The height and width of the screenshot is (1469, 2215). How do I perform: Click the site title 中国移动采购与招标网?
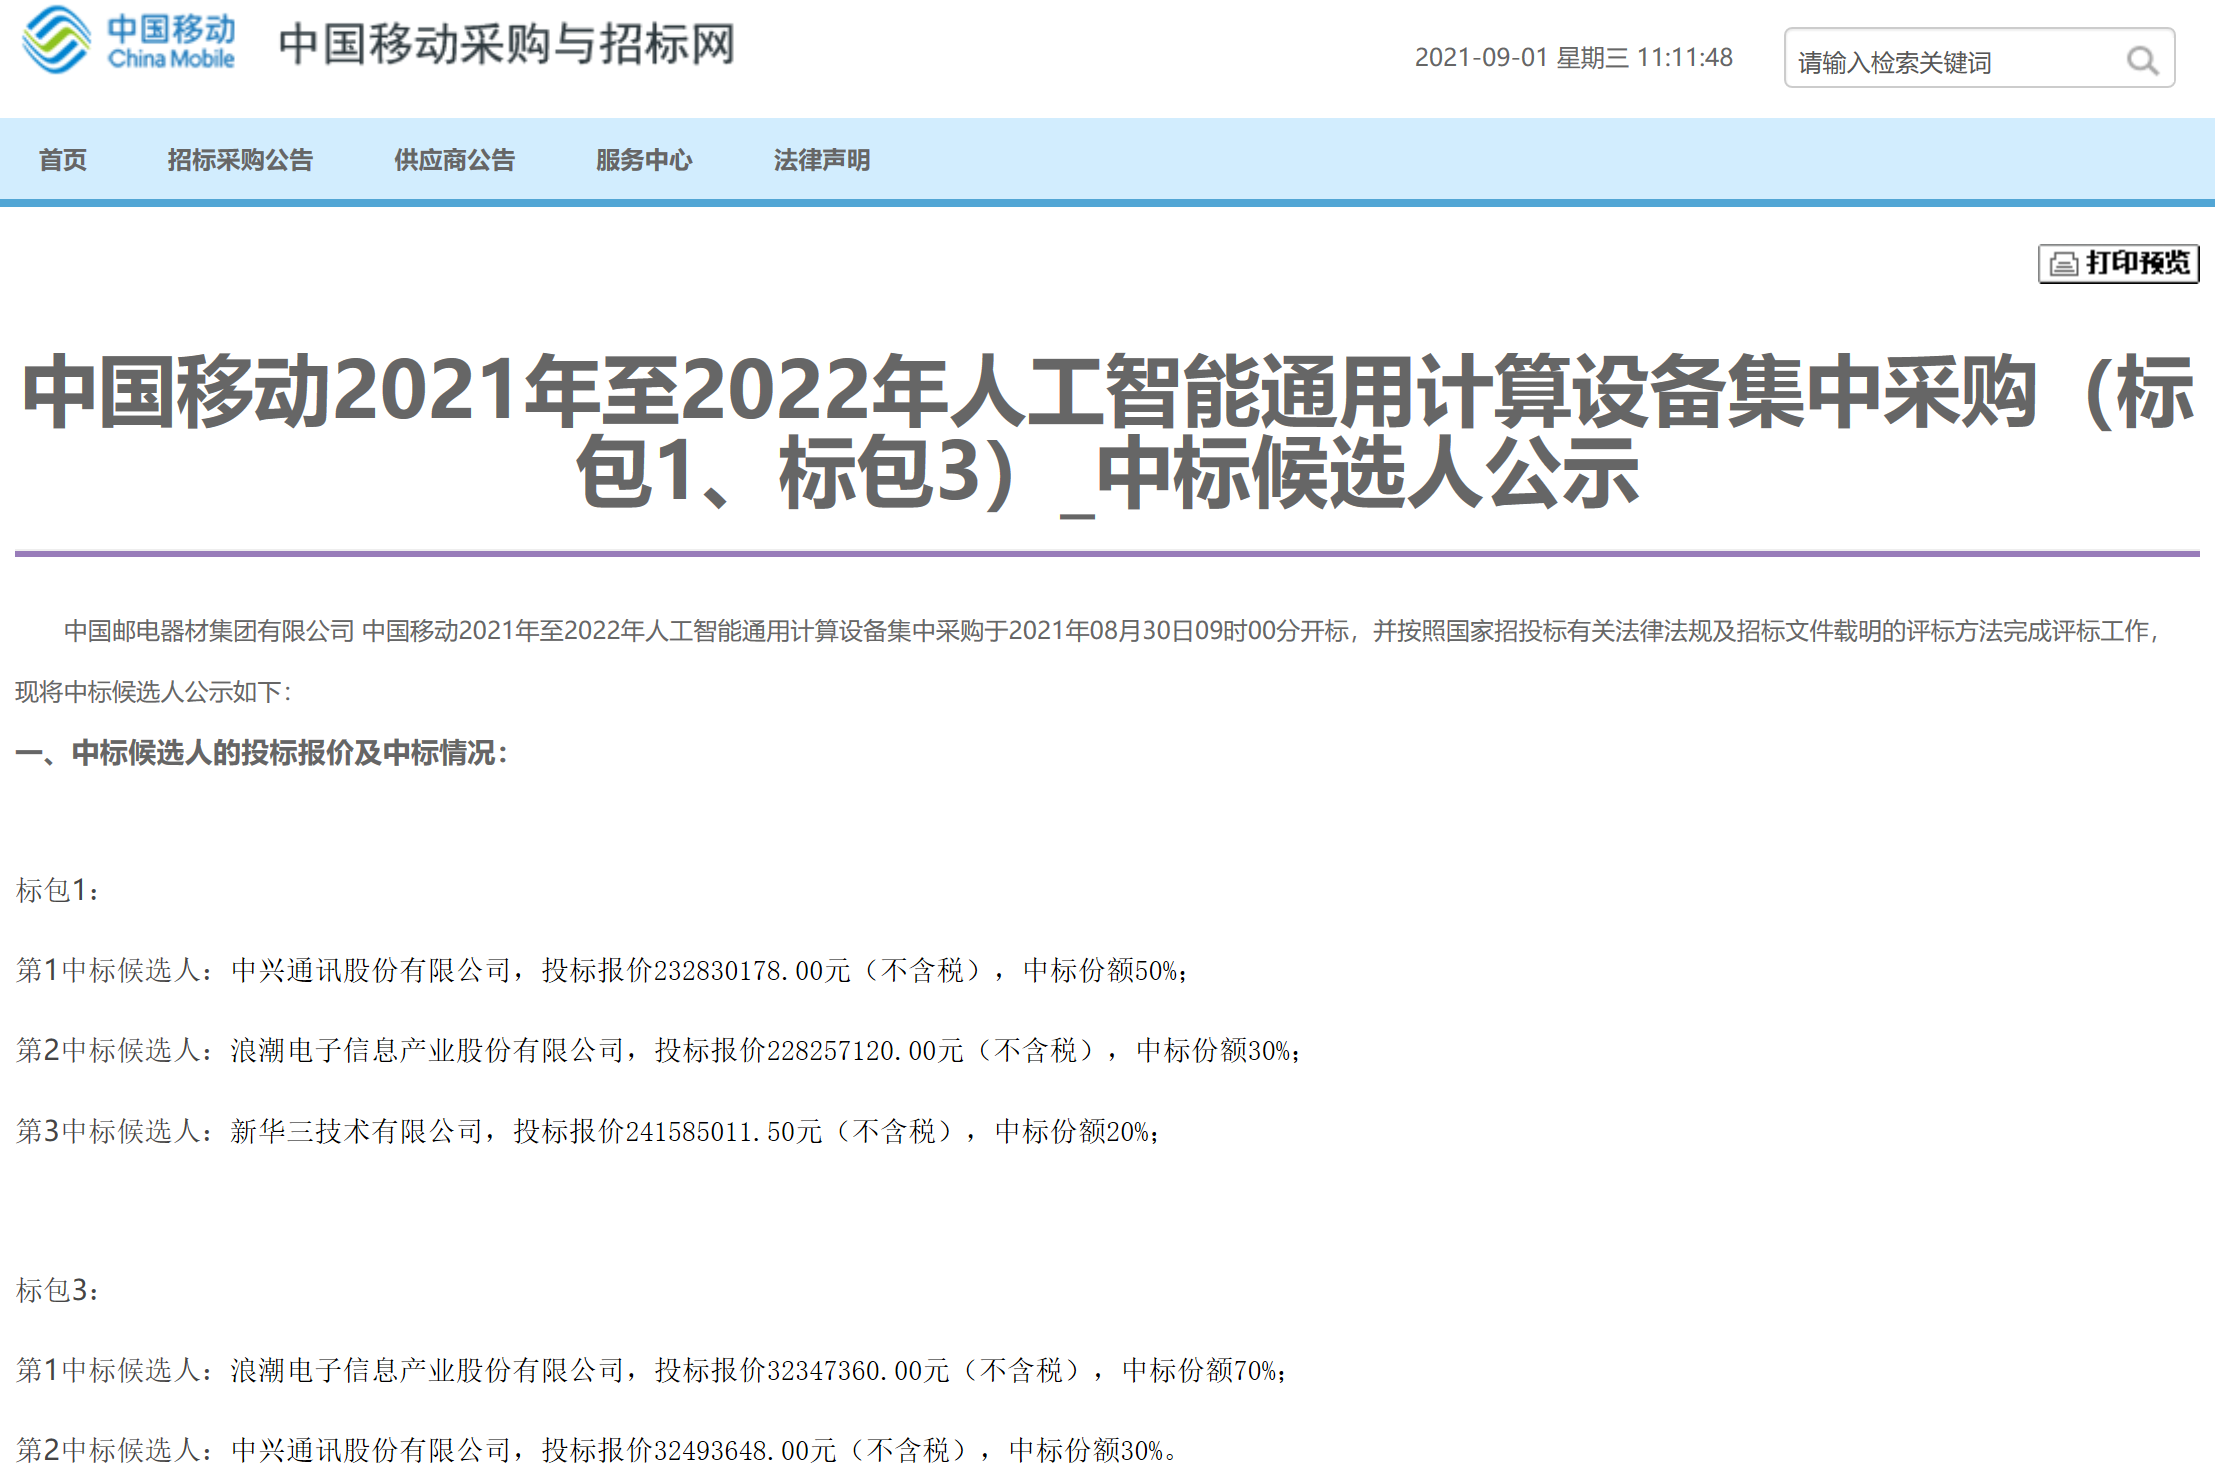click(x=507, y=44)
